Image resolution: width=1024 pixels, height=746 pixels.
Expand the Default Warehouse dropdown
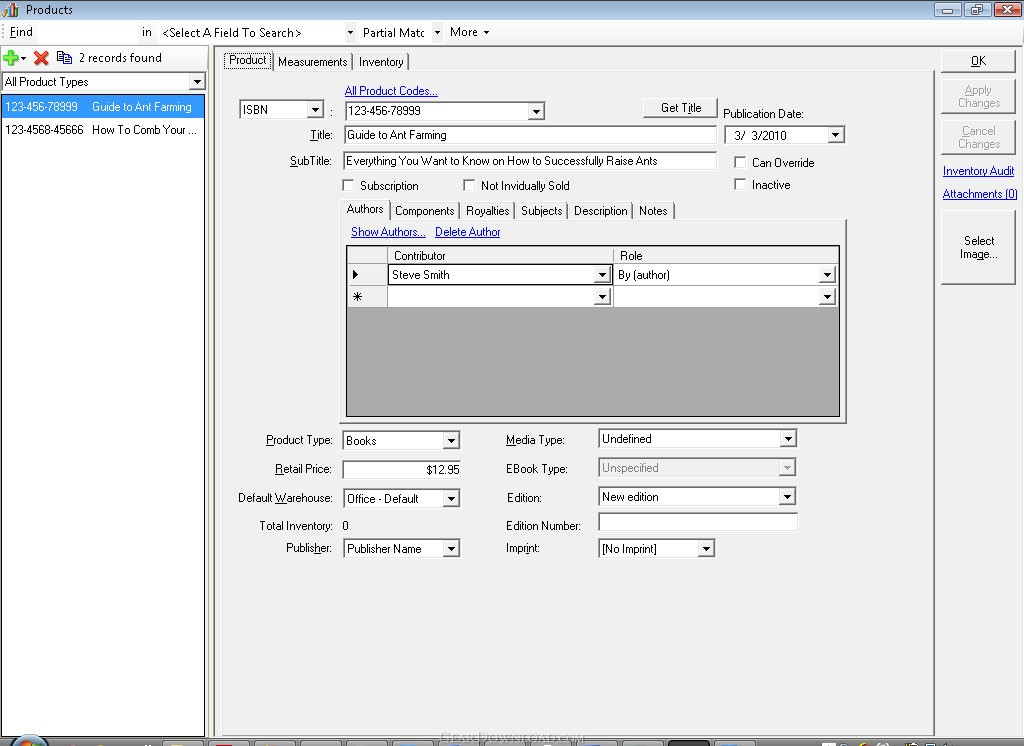(x=451, y=498)
